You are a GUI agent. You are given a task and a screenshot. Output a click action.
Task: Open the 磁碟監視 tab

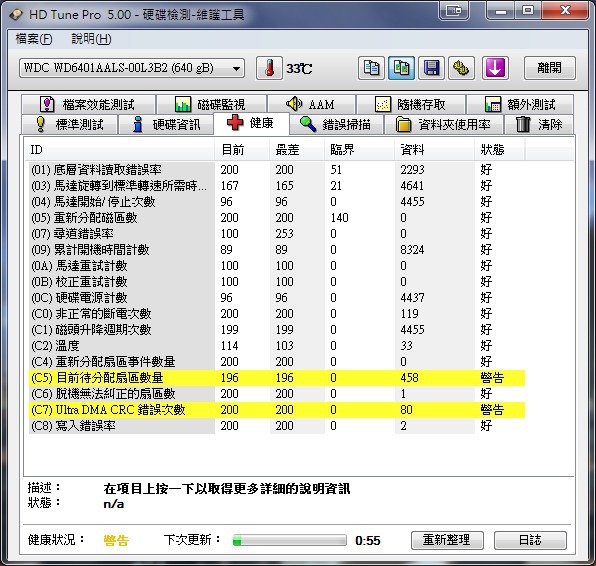pyautogui.click(x=211, y=104)
